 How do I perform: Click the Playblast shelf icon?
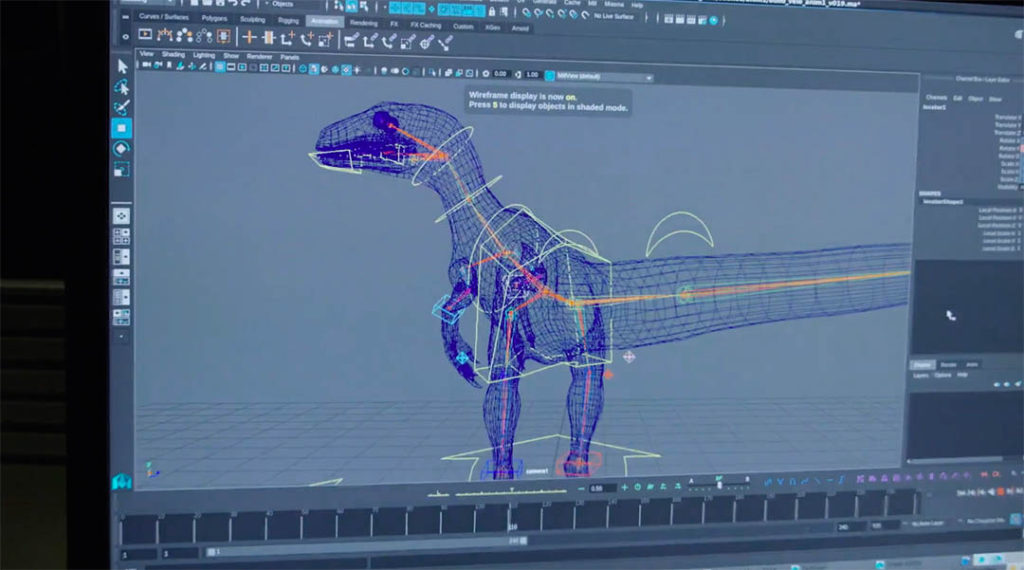tap(145, 34)
